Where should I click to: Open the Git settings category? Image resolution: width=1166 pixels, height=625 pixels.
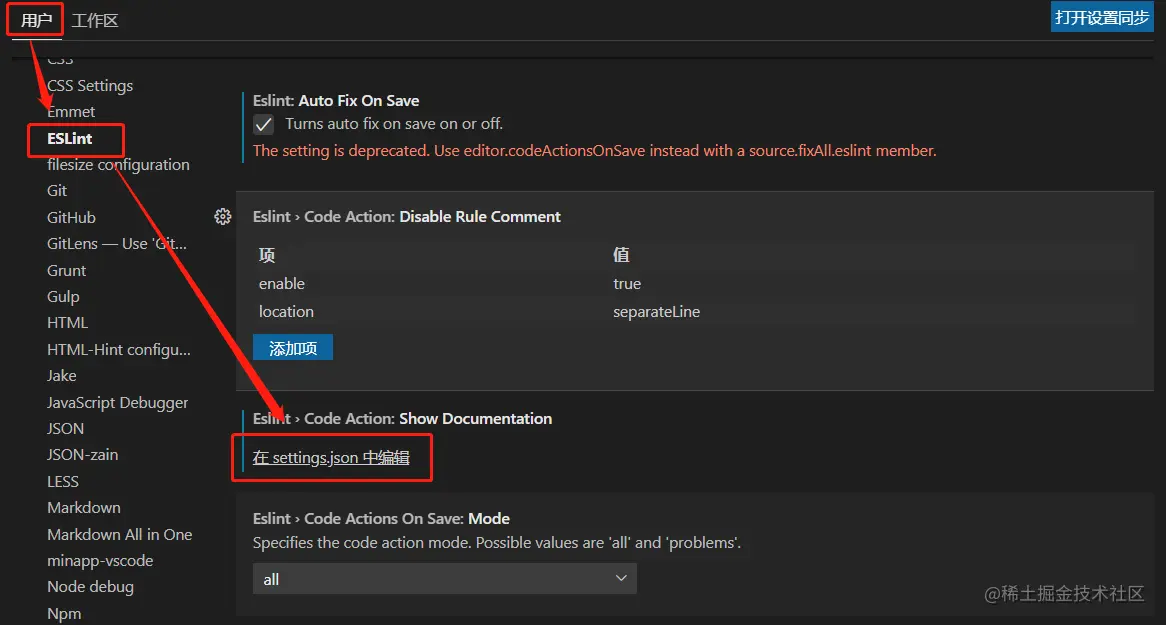[57, 191]
